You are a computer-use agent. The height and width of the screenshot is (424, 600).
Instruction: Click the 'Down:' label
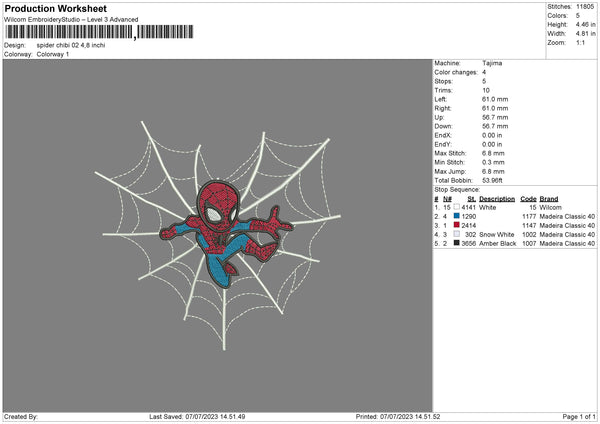tap(443, 126)
